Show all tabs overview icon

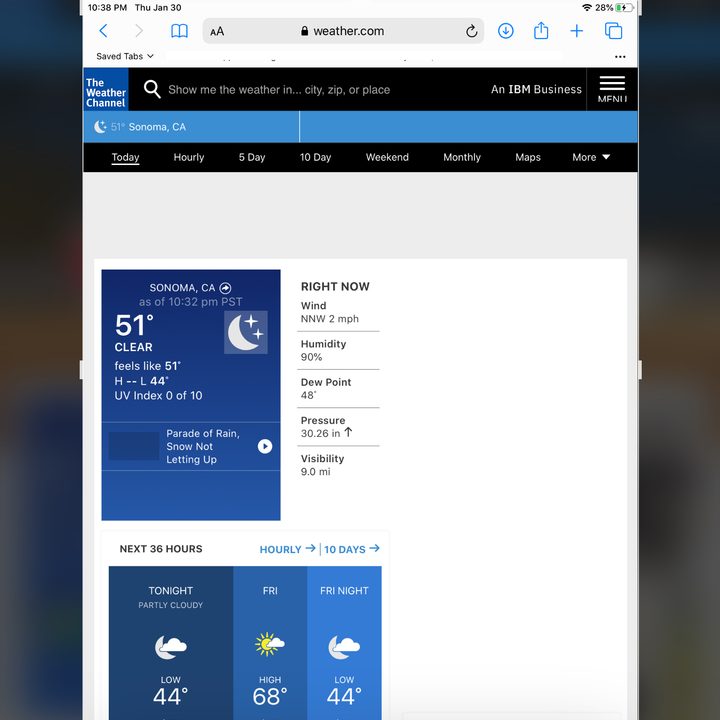613,31
